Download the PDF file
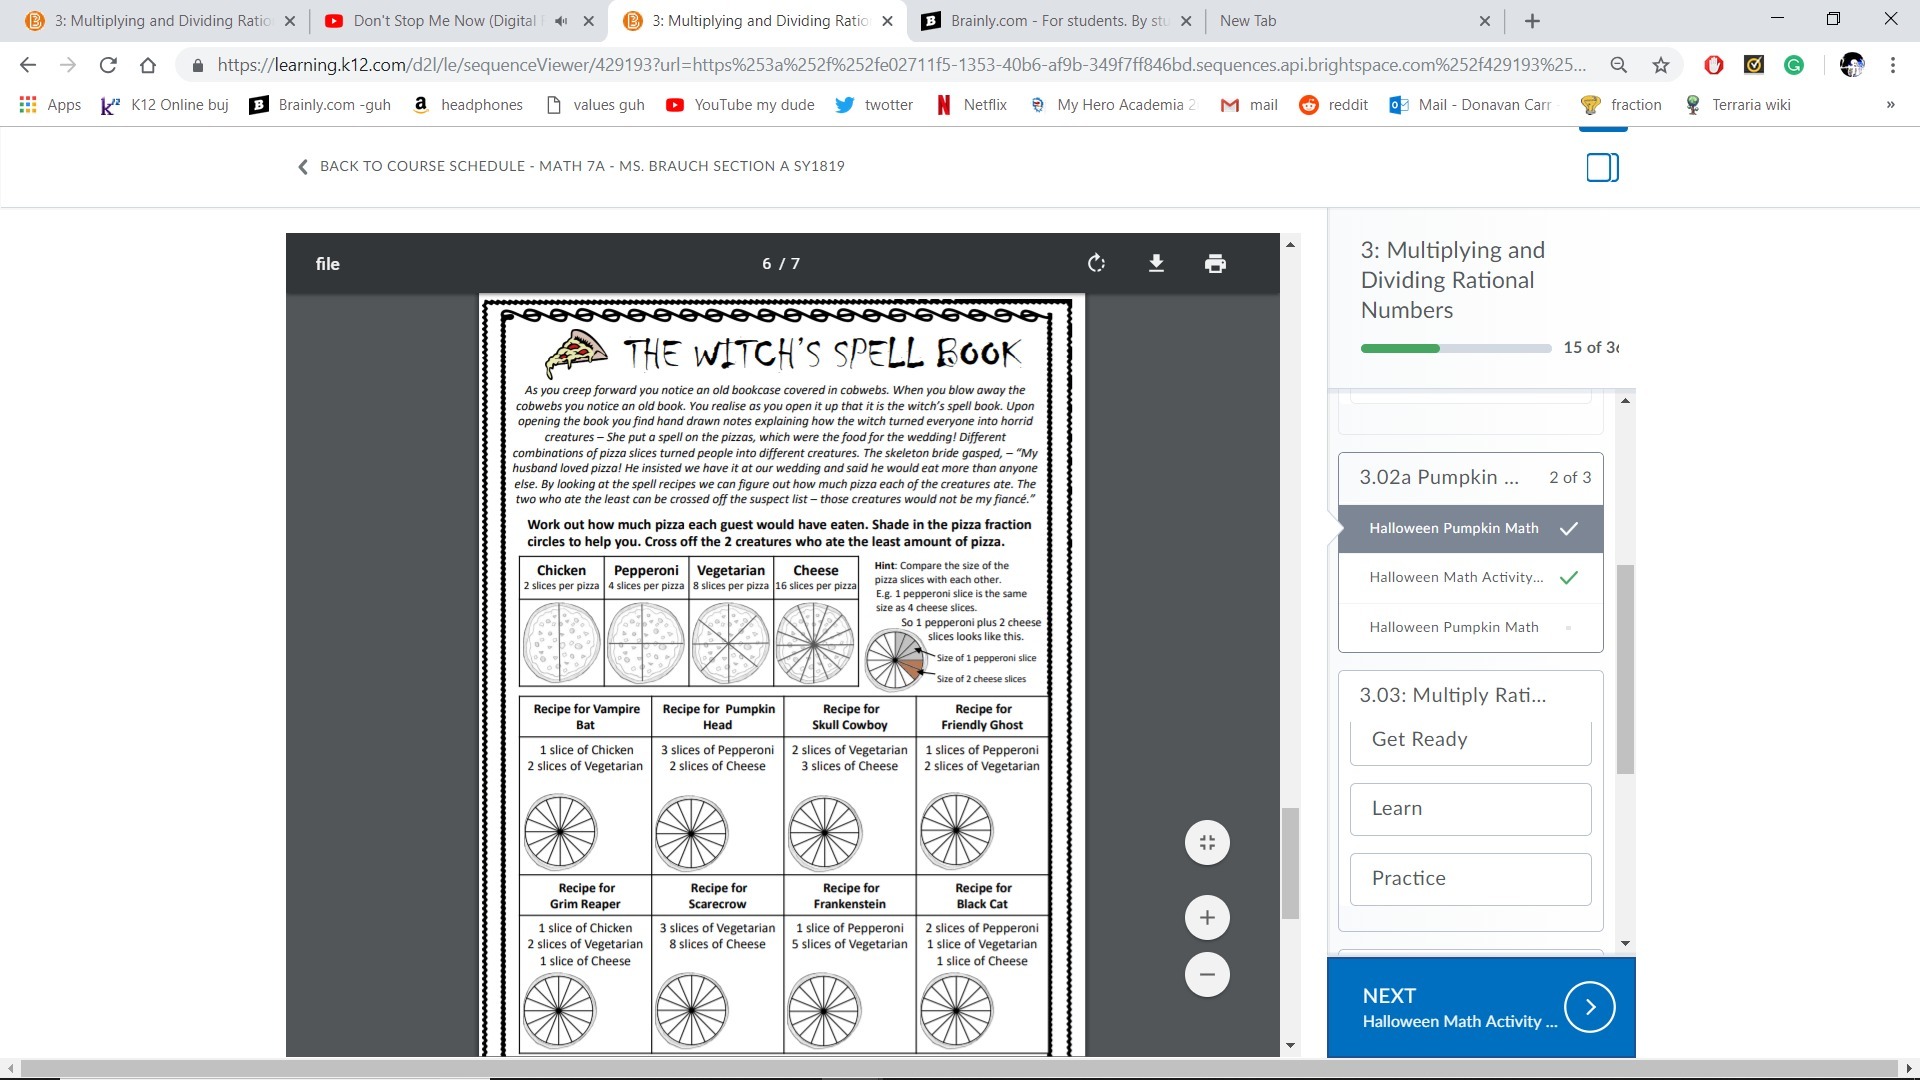The height and width of the screenshot is (1080, 1920). pos(1156,263)
